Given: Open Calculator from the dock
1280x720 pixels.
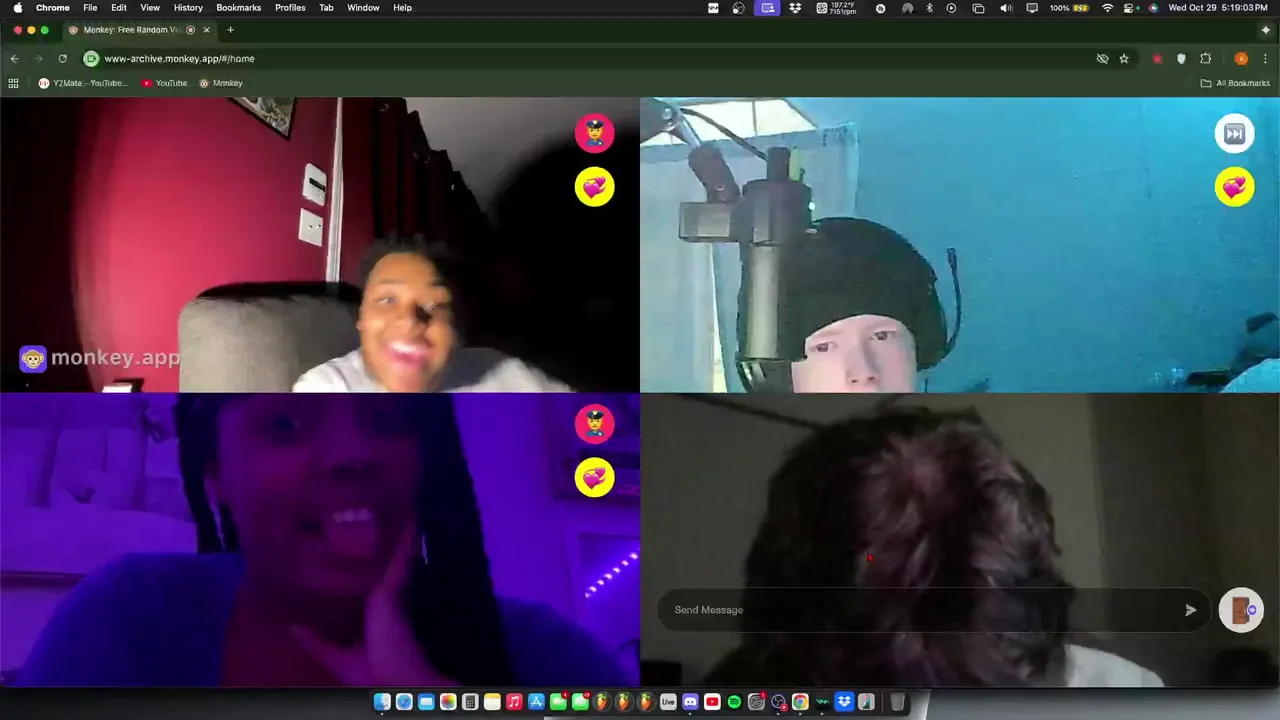Looking at the screenshot, I should 470,702.
